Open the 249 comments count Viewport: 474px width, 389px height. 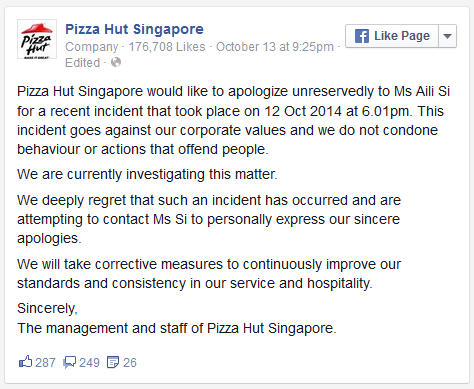[89, 363]
